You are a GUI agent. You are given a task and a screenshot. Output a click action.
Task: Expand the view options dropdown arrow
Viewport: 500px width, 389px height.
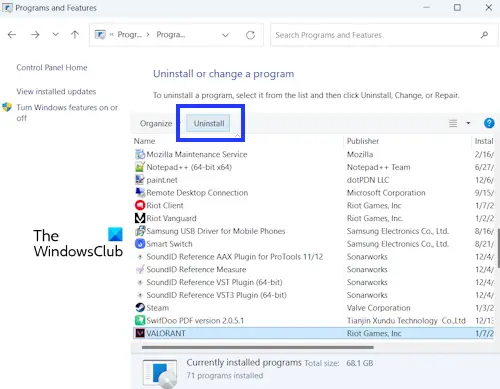(x=468, y=123)
